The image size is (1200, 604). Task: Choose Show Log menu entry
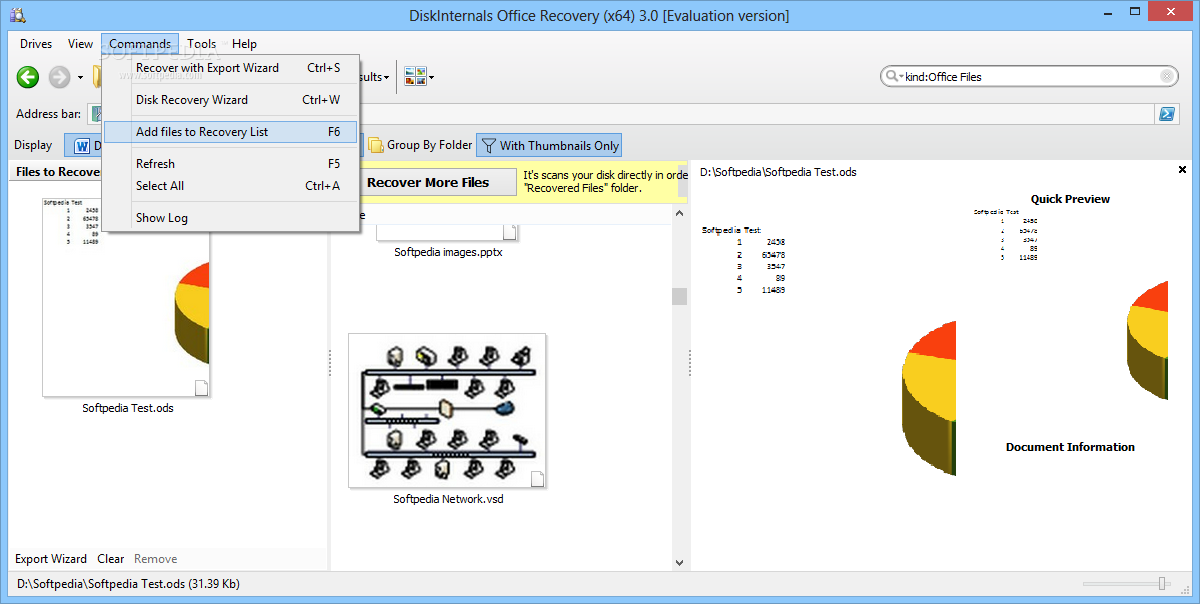click(231, 218)
